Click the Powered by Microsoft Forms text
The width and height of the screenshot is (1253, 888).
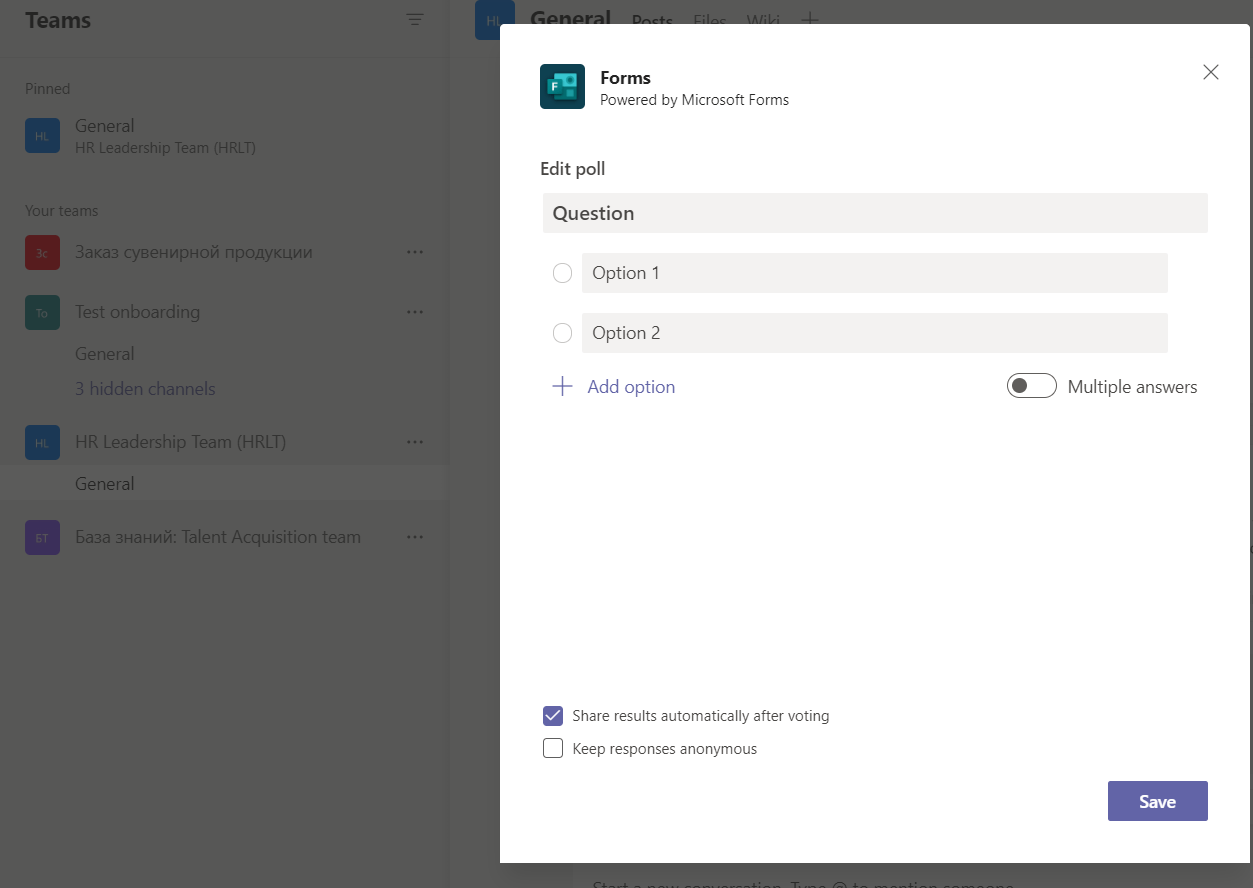(x=694, y=100)
